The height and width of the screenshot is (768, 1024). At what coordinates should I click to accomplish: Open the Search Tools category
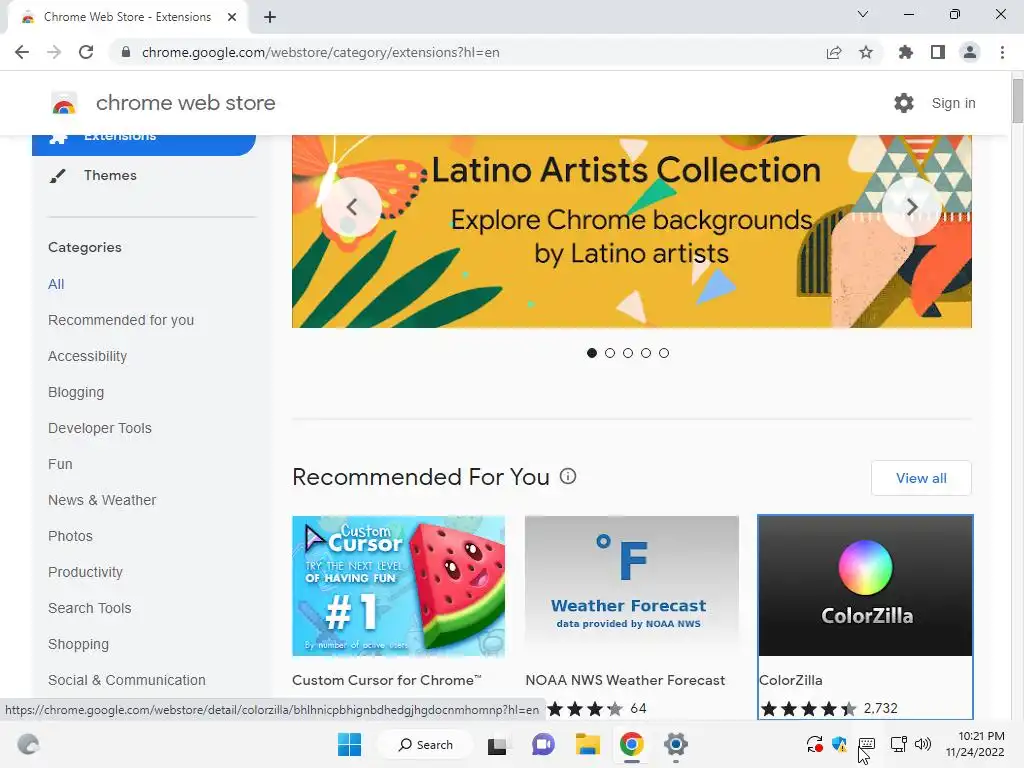89,608
